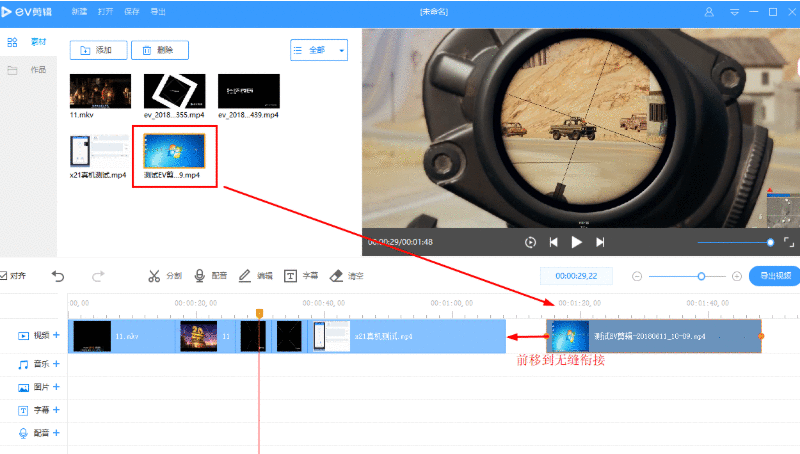This screenshot has height=454, width=800.
Task: Click the timeline zoom slider handle
Action: (x=701, y=276)
